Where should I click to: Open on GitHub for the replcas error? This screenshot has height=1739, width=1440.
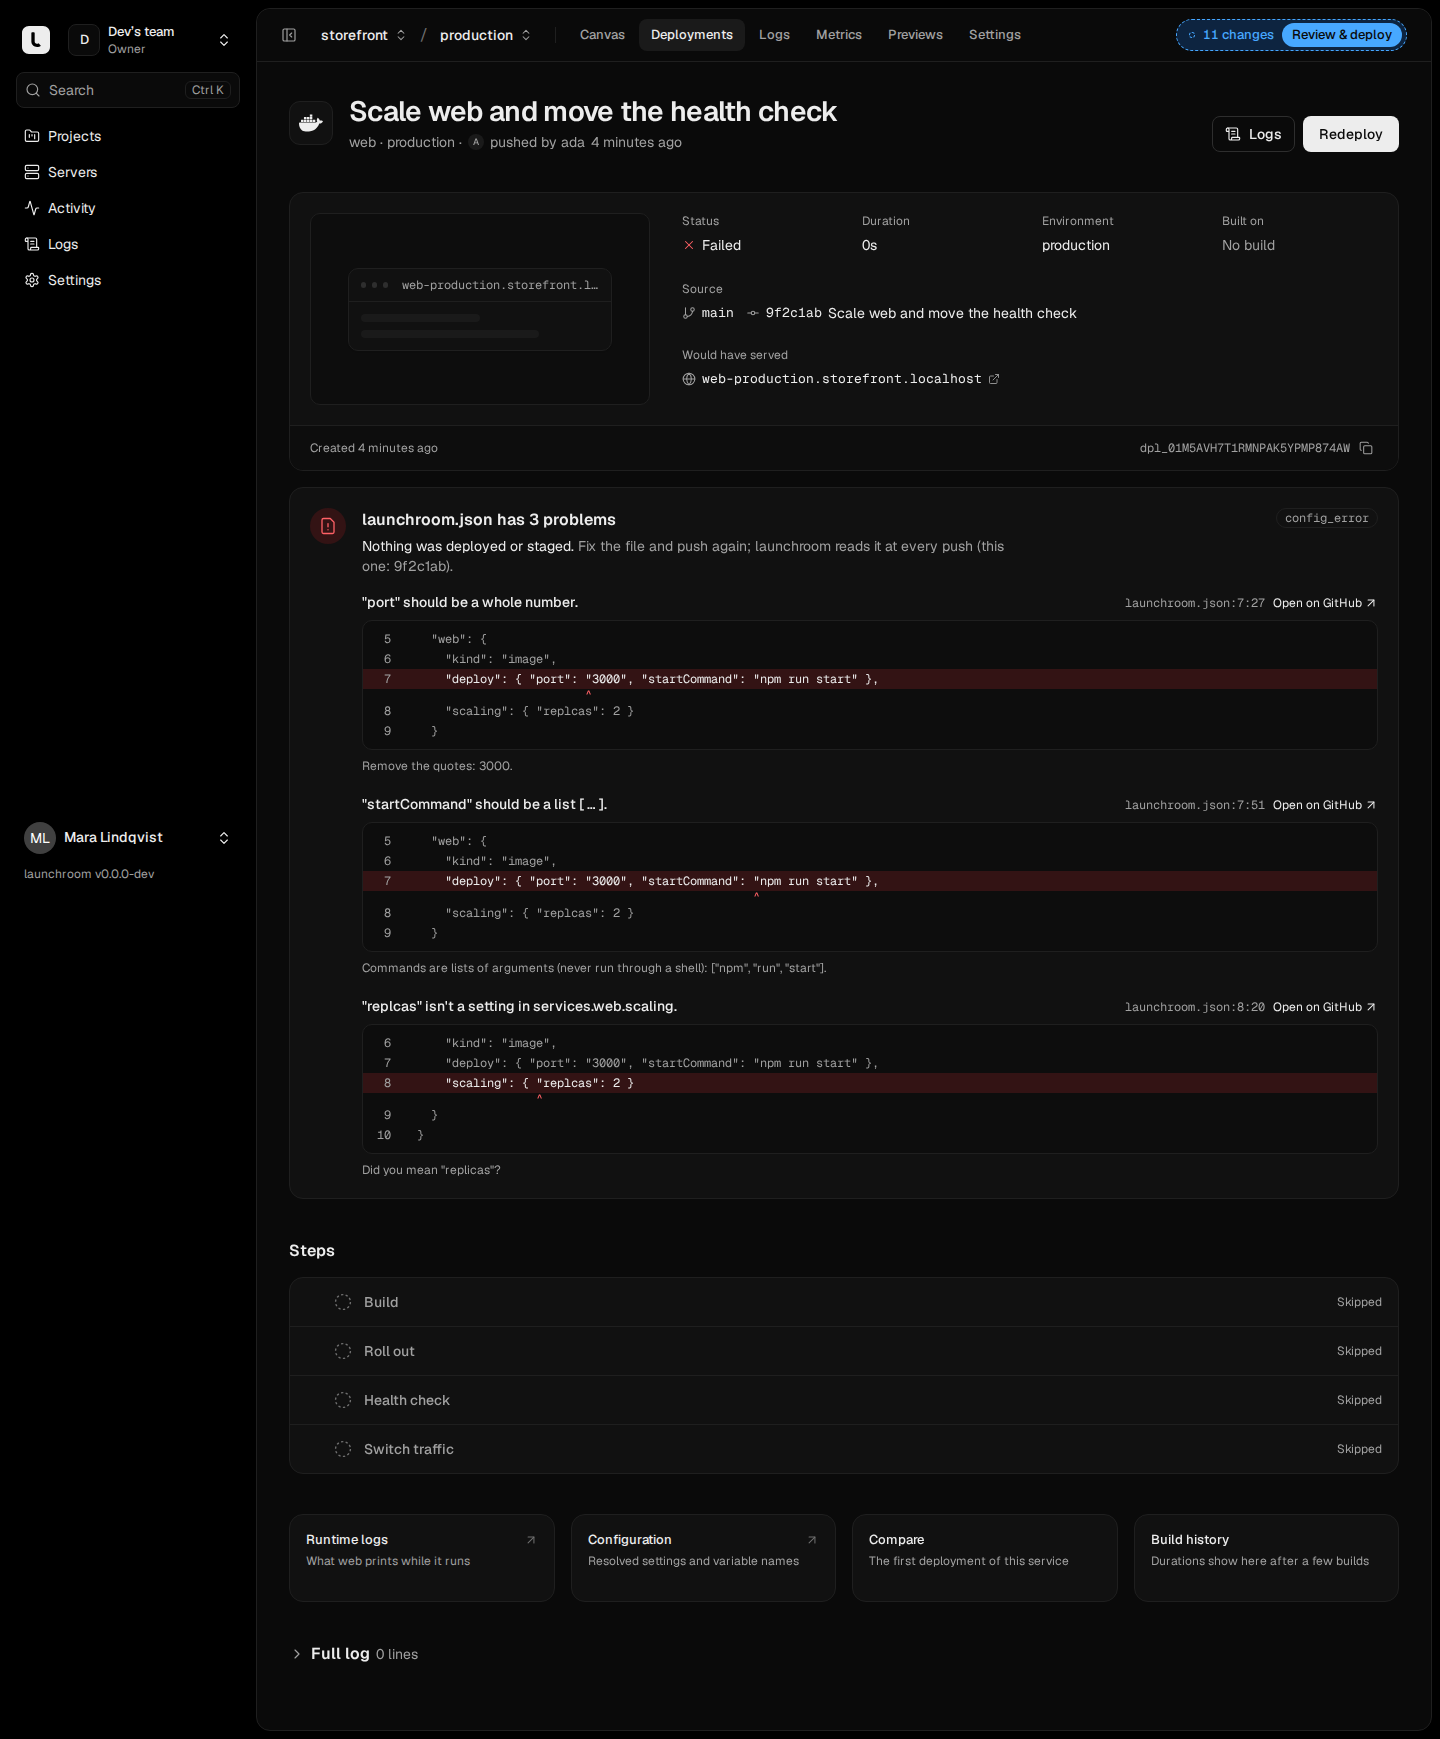point(1324,1007)
